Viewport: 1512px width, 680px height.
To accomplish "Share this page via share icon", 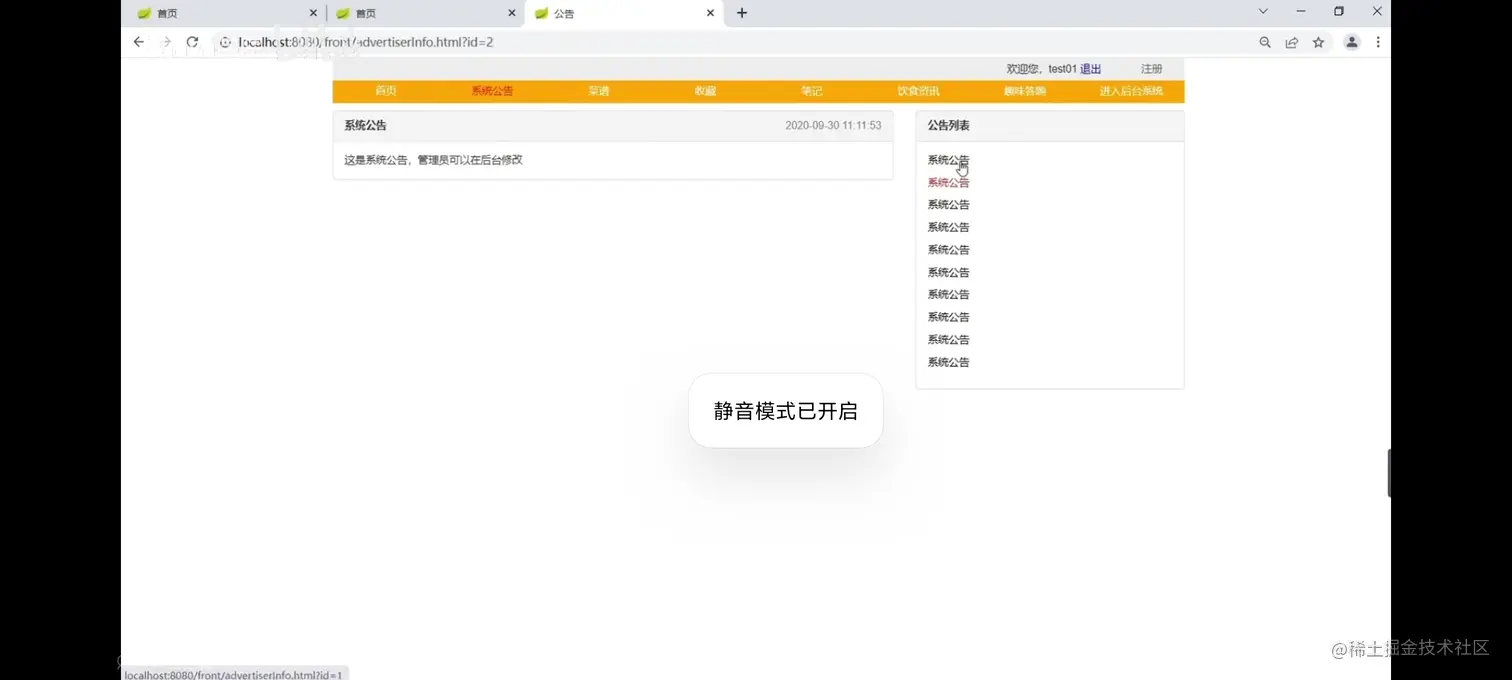I will pyautogui.click(x=1292, y=42).
